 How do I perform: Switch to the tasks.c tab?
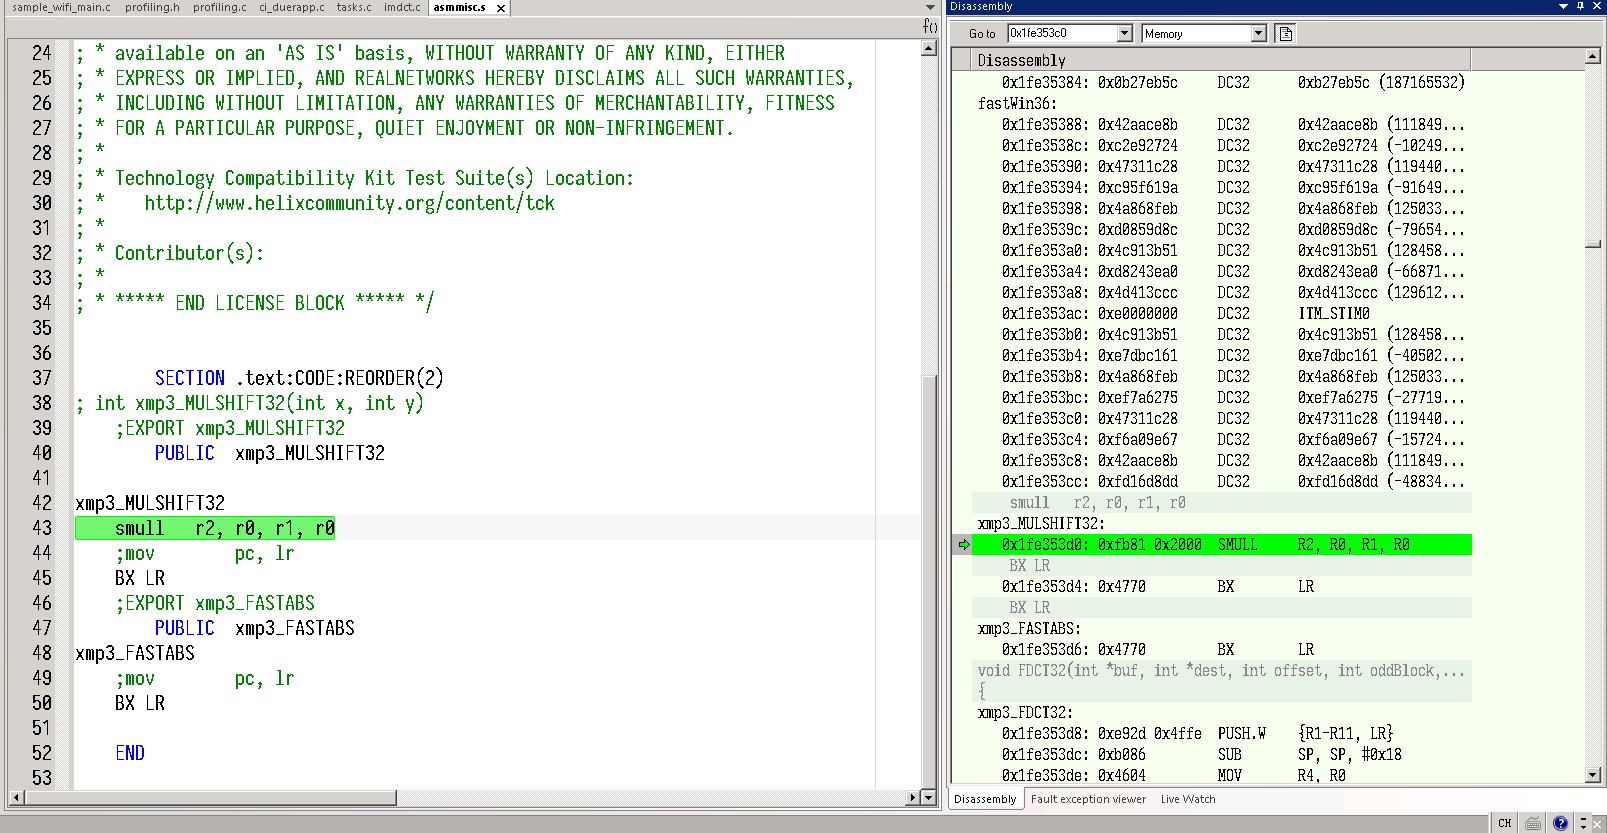pyautogui.click(x=354, y=7)
